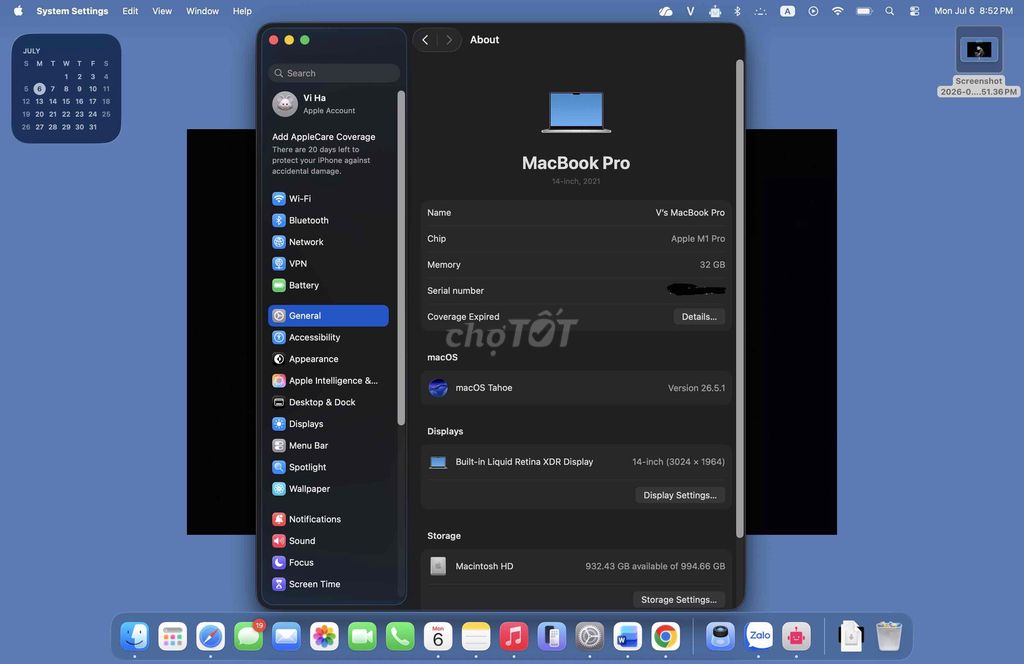This screenshot has height=664, width=1024.
Task: Select General in the sidebar
Action: pos(328,315)
